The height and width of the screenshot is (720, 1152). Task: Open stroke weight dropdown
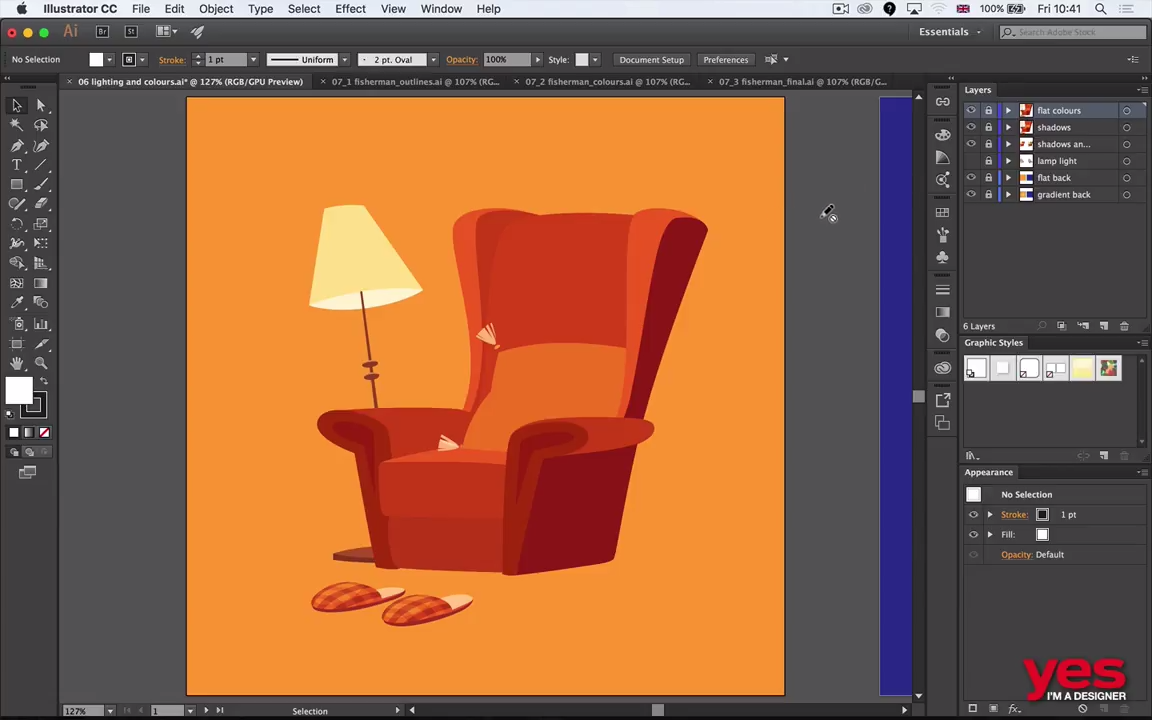click(x=253, y=60)
